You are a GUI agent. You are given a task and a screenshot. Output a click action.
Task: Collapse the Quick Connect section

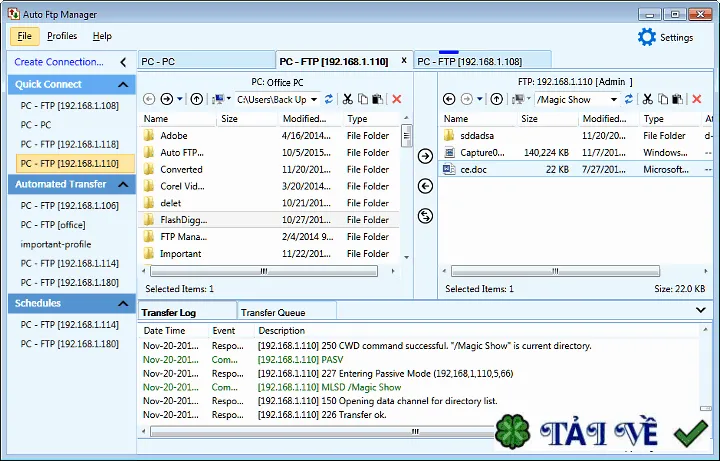point(123,84)
